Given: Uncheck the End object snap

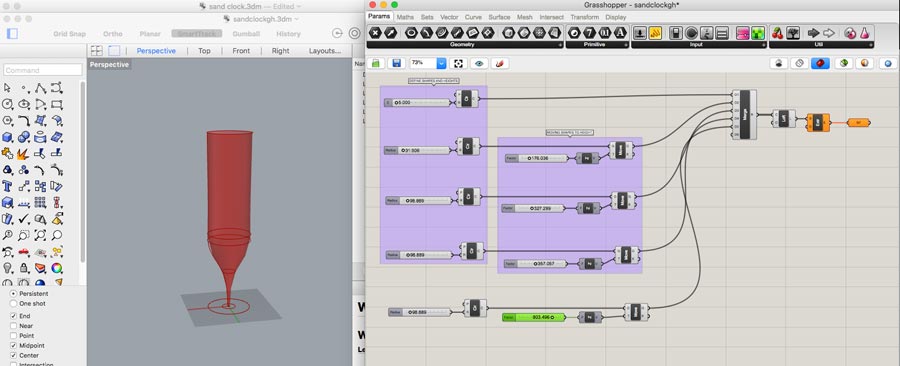Looking at the screenshot, I should 14,316.
